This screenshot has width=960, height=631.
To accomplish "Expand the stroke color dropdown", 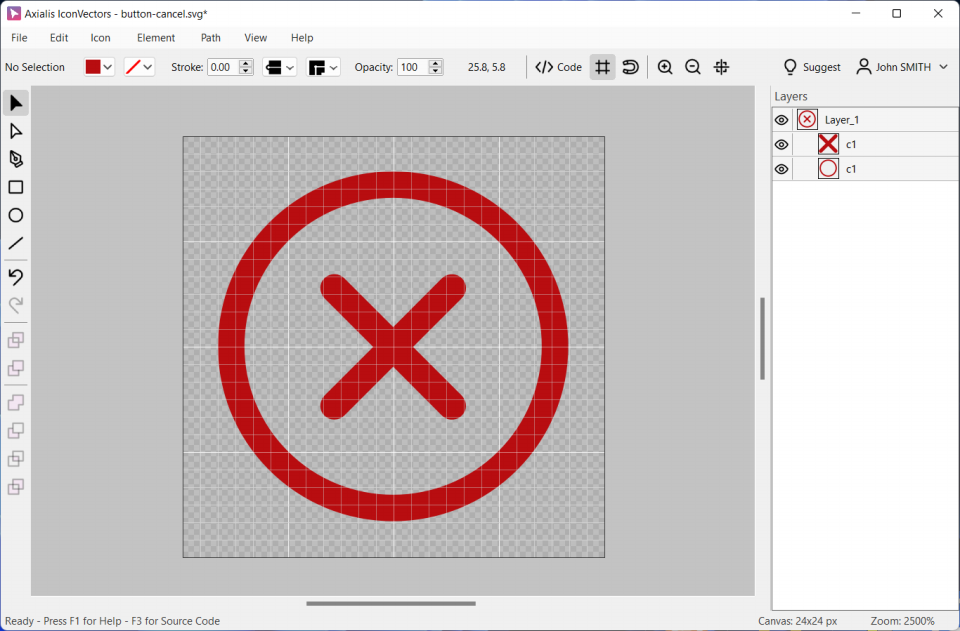I will (148, 67).
